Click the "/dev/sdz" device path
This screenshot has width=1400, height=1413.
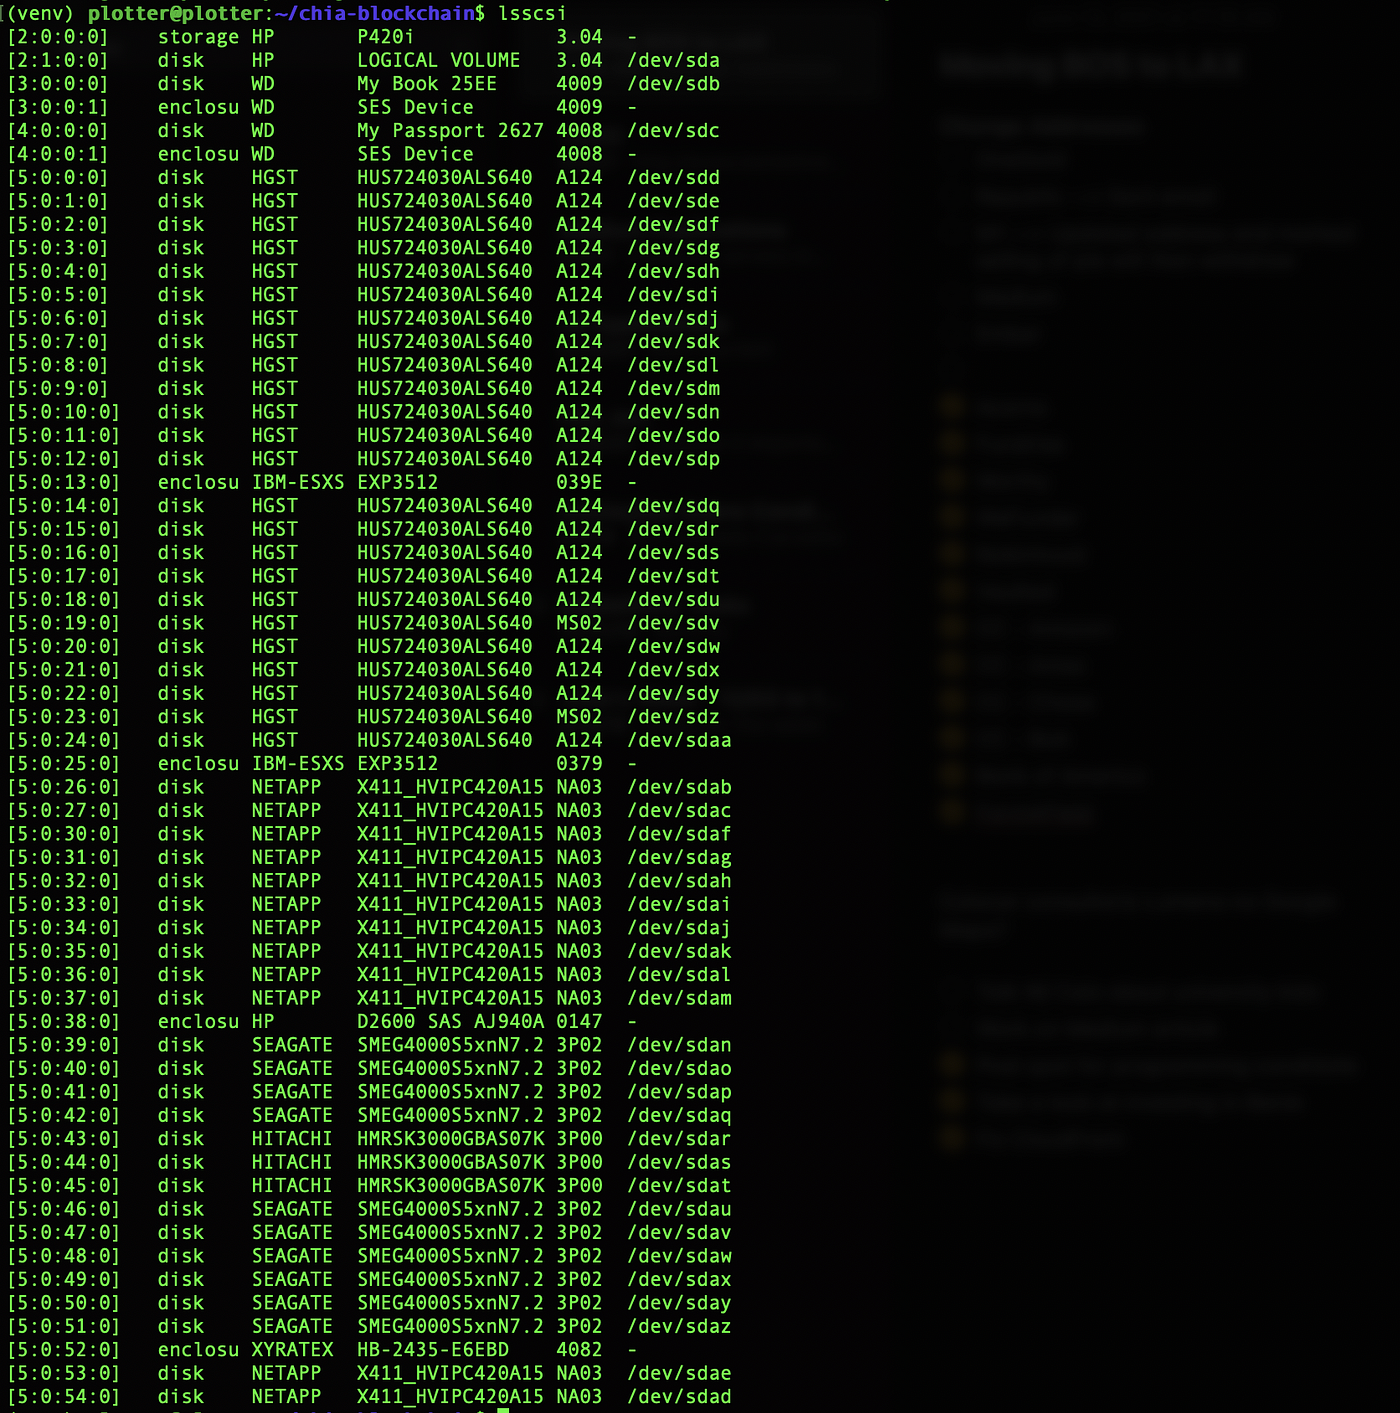674,717
